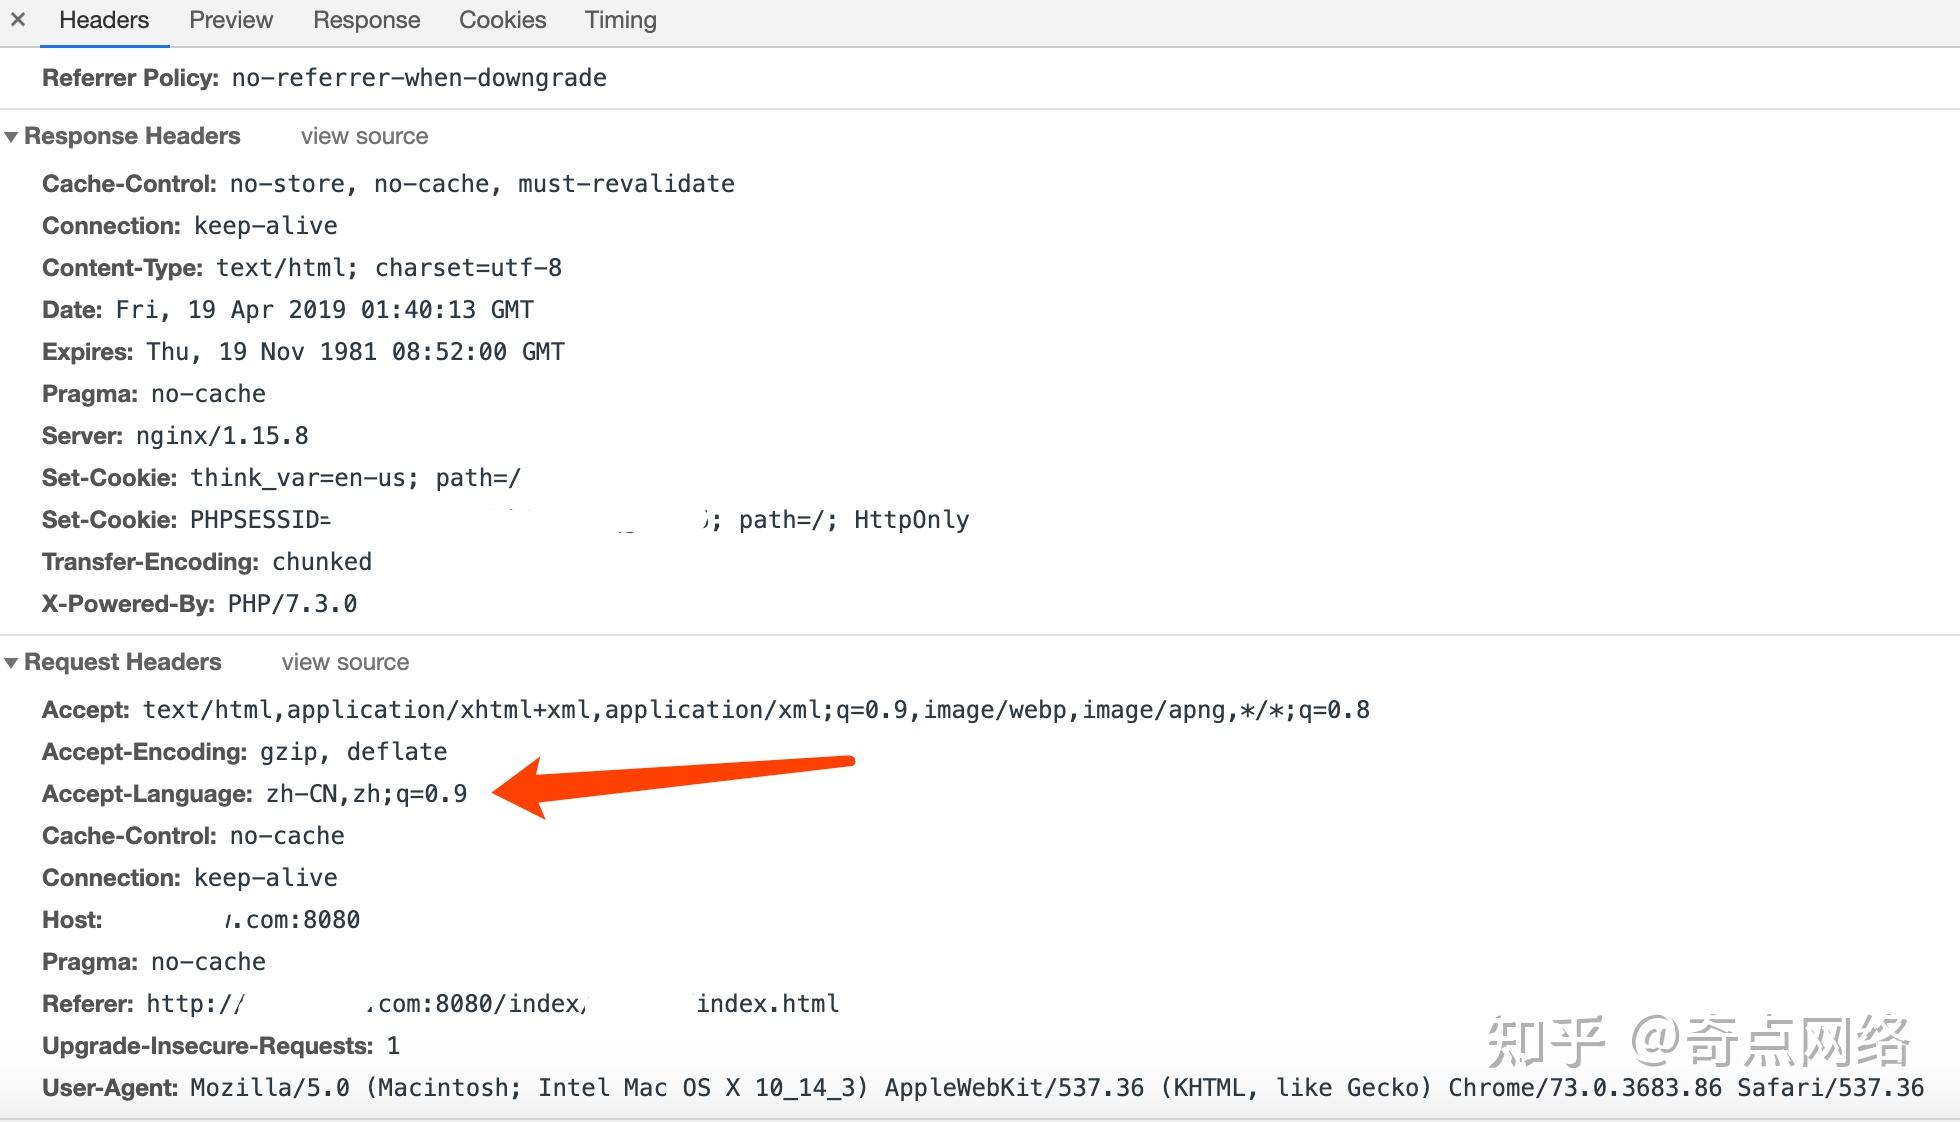Collapse the Request Headers section
Image resolution: width=1960 pixels, height=1122 pixels.
(x=10, y=661)
